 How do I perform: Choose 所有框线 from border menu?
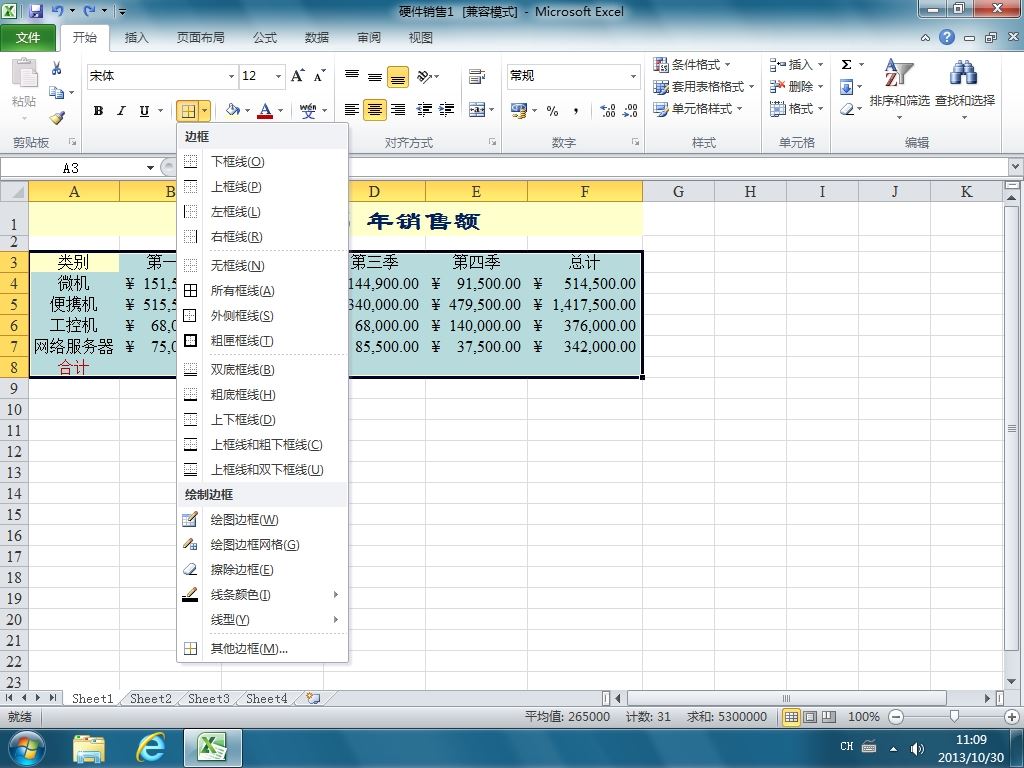[x=262, y=291]
